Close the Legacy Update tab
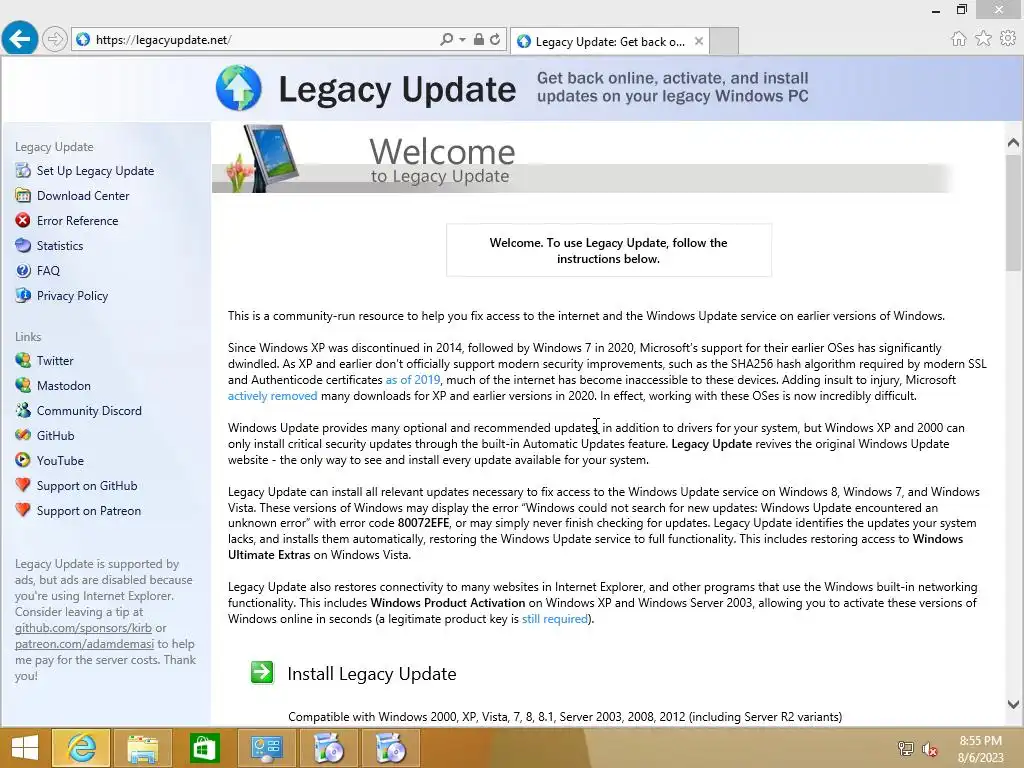Viewport: 1024px width, 768px height. (x=699, y=41)
